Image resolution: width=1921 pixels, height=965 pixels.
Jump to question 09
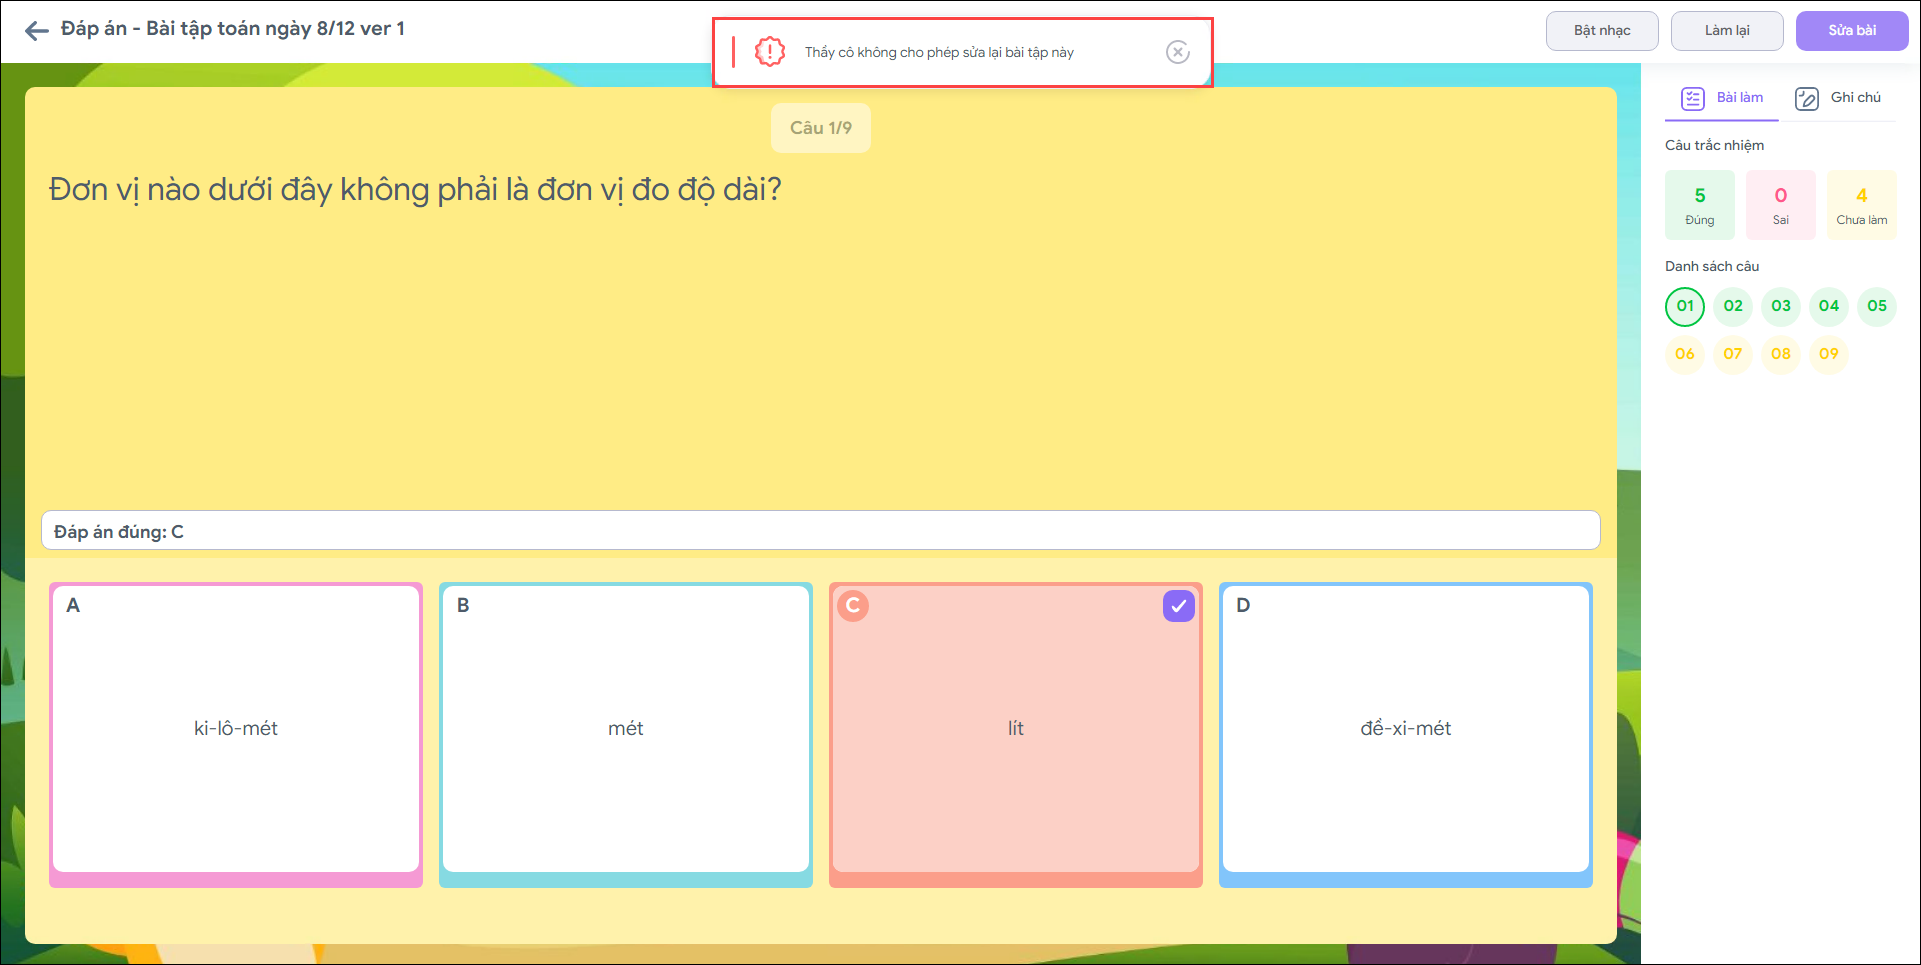1829,354
